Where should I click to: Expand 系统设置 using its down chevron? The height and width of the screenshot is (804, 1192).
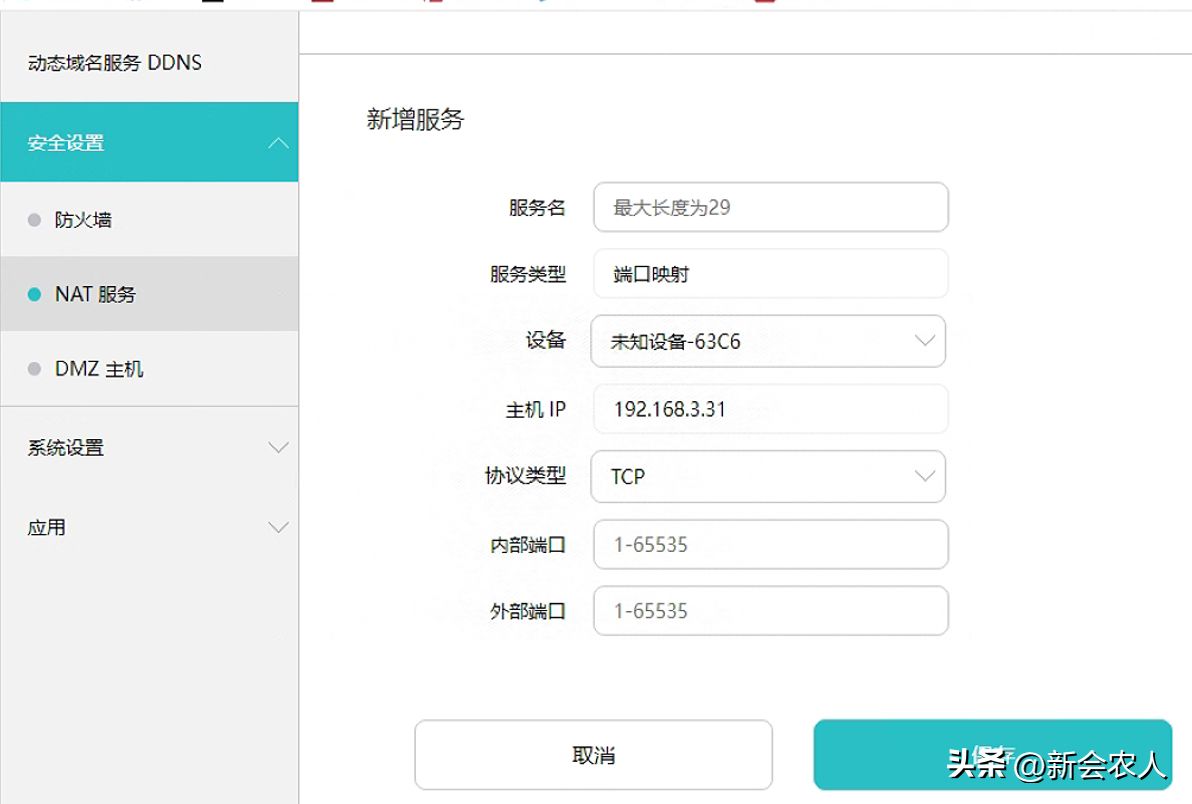pos(279,448)
